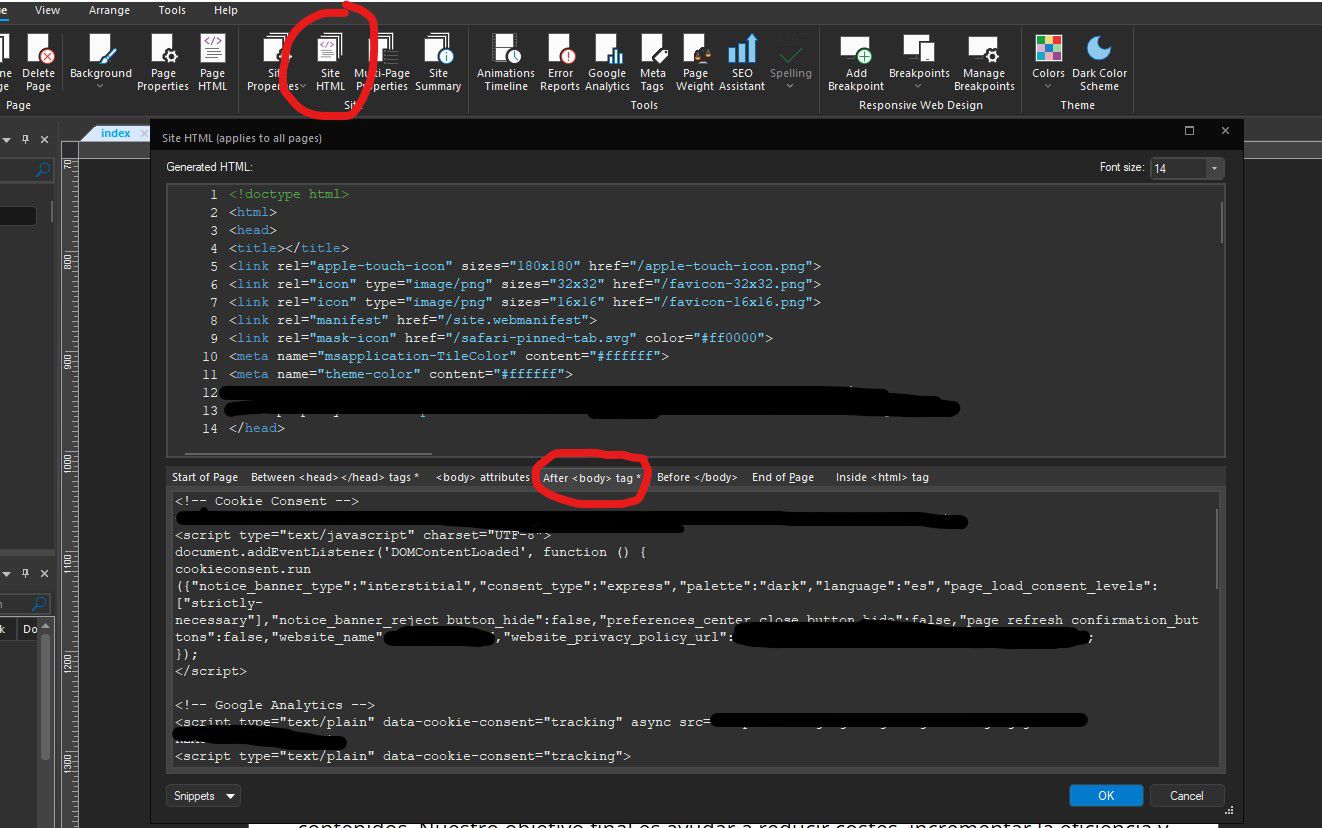Click the Cancel button
Screen dimensions: 1322x828
1187,796
